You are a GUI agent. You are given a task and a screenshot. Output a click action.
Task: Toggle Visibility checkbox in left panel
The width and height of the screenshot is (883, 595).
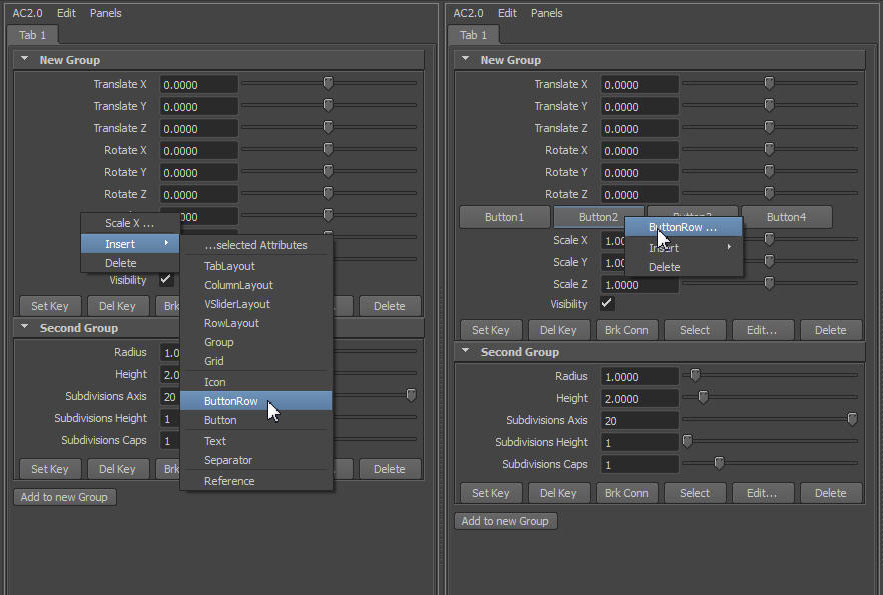tap(166, 280)
